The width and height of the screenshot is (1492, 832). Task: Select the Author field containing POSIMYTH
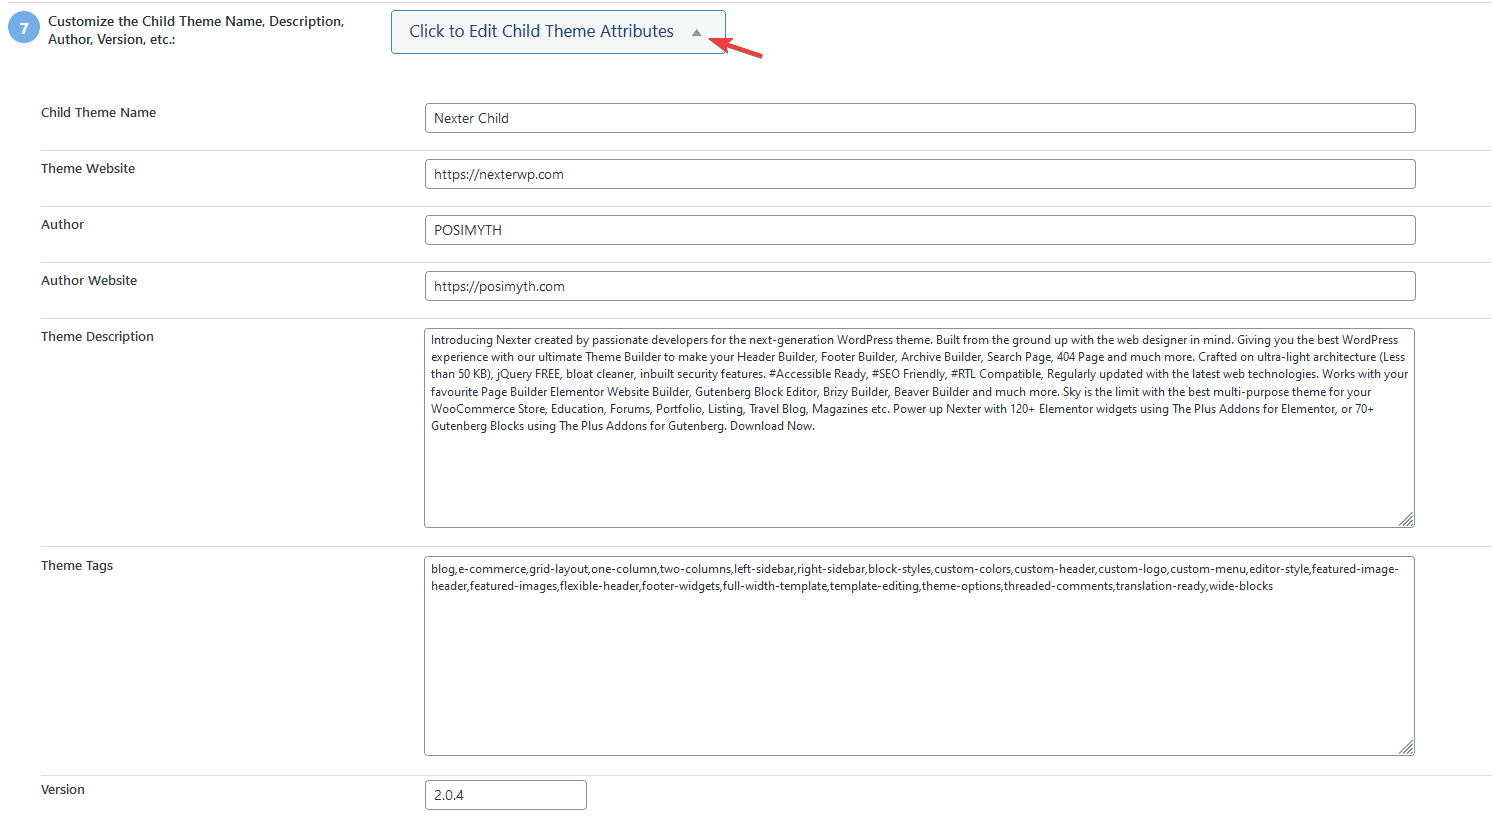pyautogui.click(x=920, y=230)
